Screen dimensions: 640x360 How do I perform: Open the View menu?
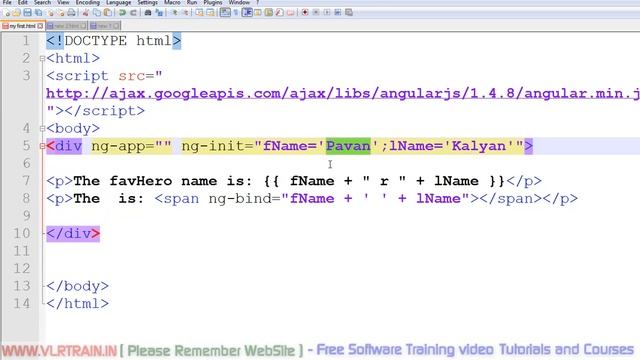[x=63, y=2]
